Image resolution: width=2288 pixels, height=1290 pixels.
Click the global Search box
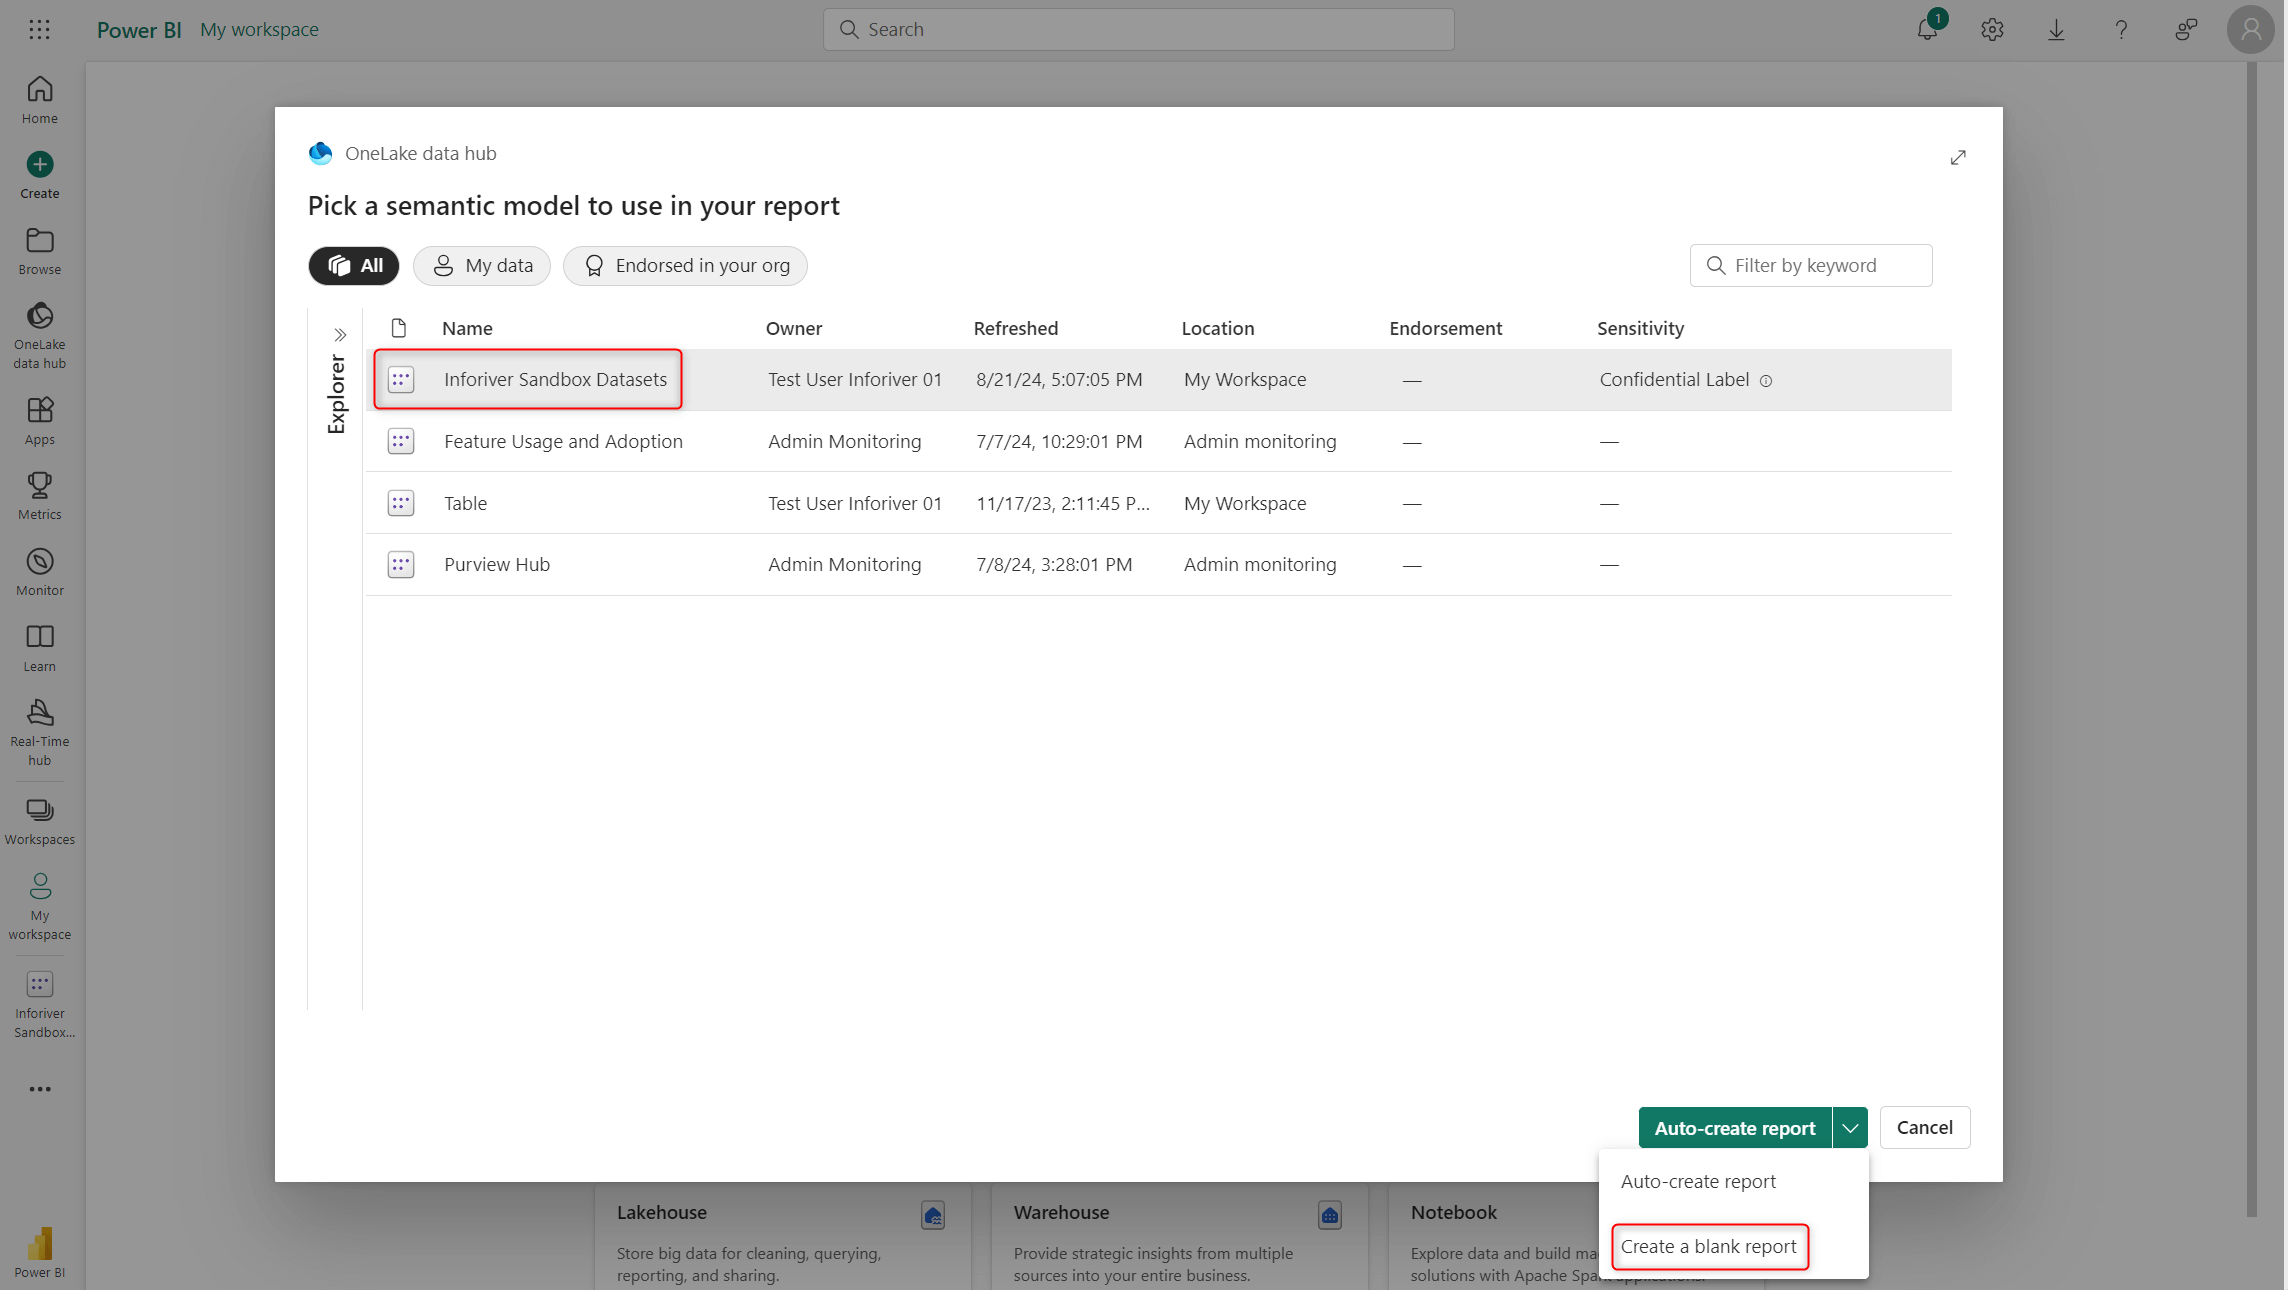coord(1138,29)
